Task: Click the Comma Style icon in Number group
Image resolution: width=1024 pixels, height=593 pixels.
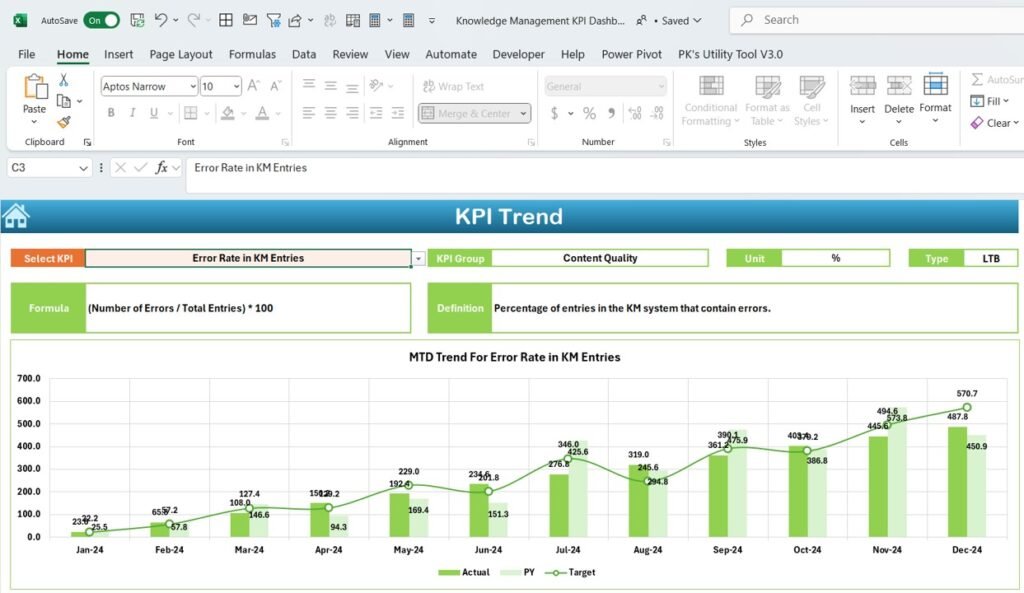Action: pyautogui.click(x=612, y=113)
